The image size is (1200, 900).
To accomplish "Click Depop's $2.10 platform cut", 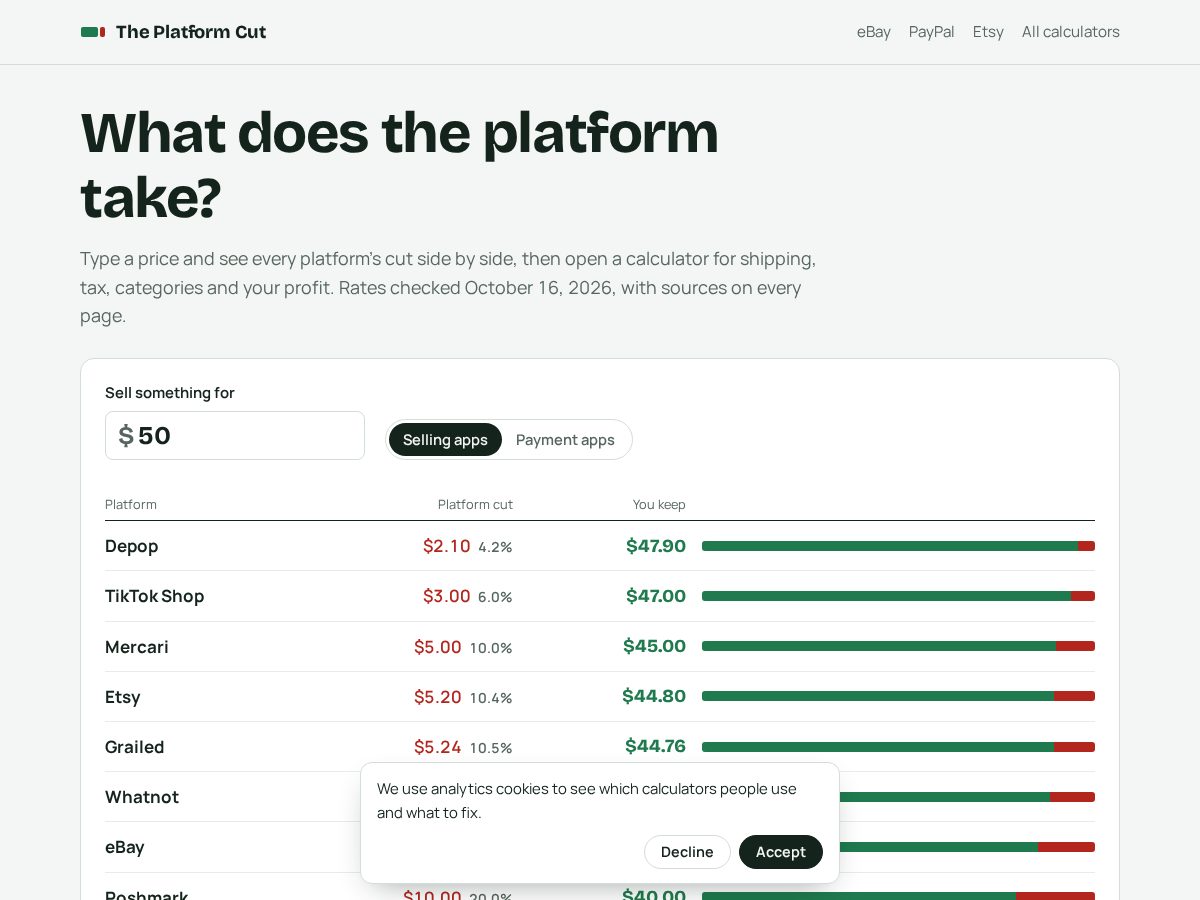I will tap(447, 546).
